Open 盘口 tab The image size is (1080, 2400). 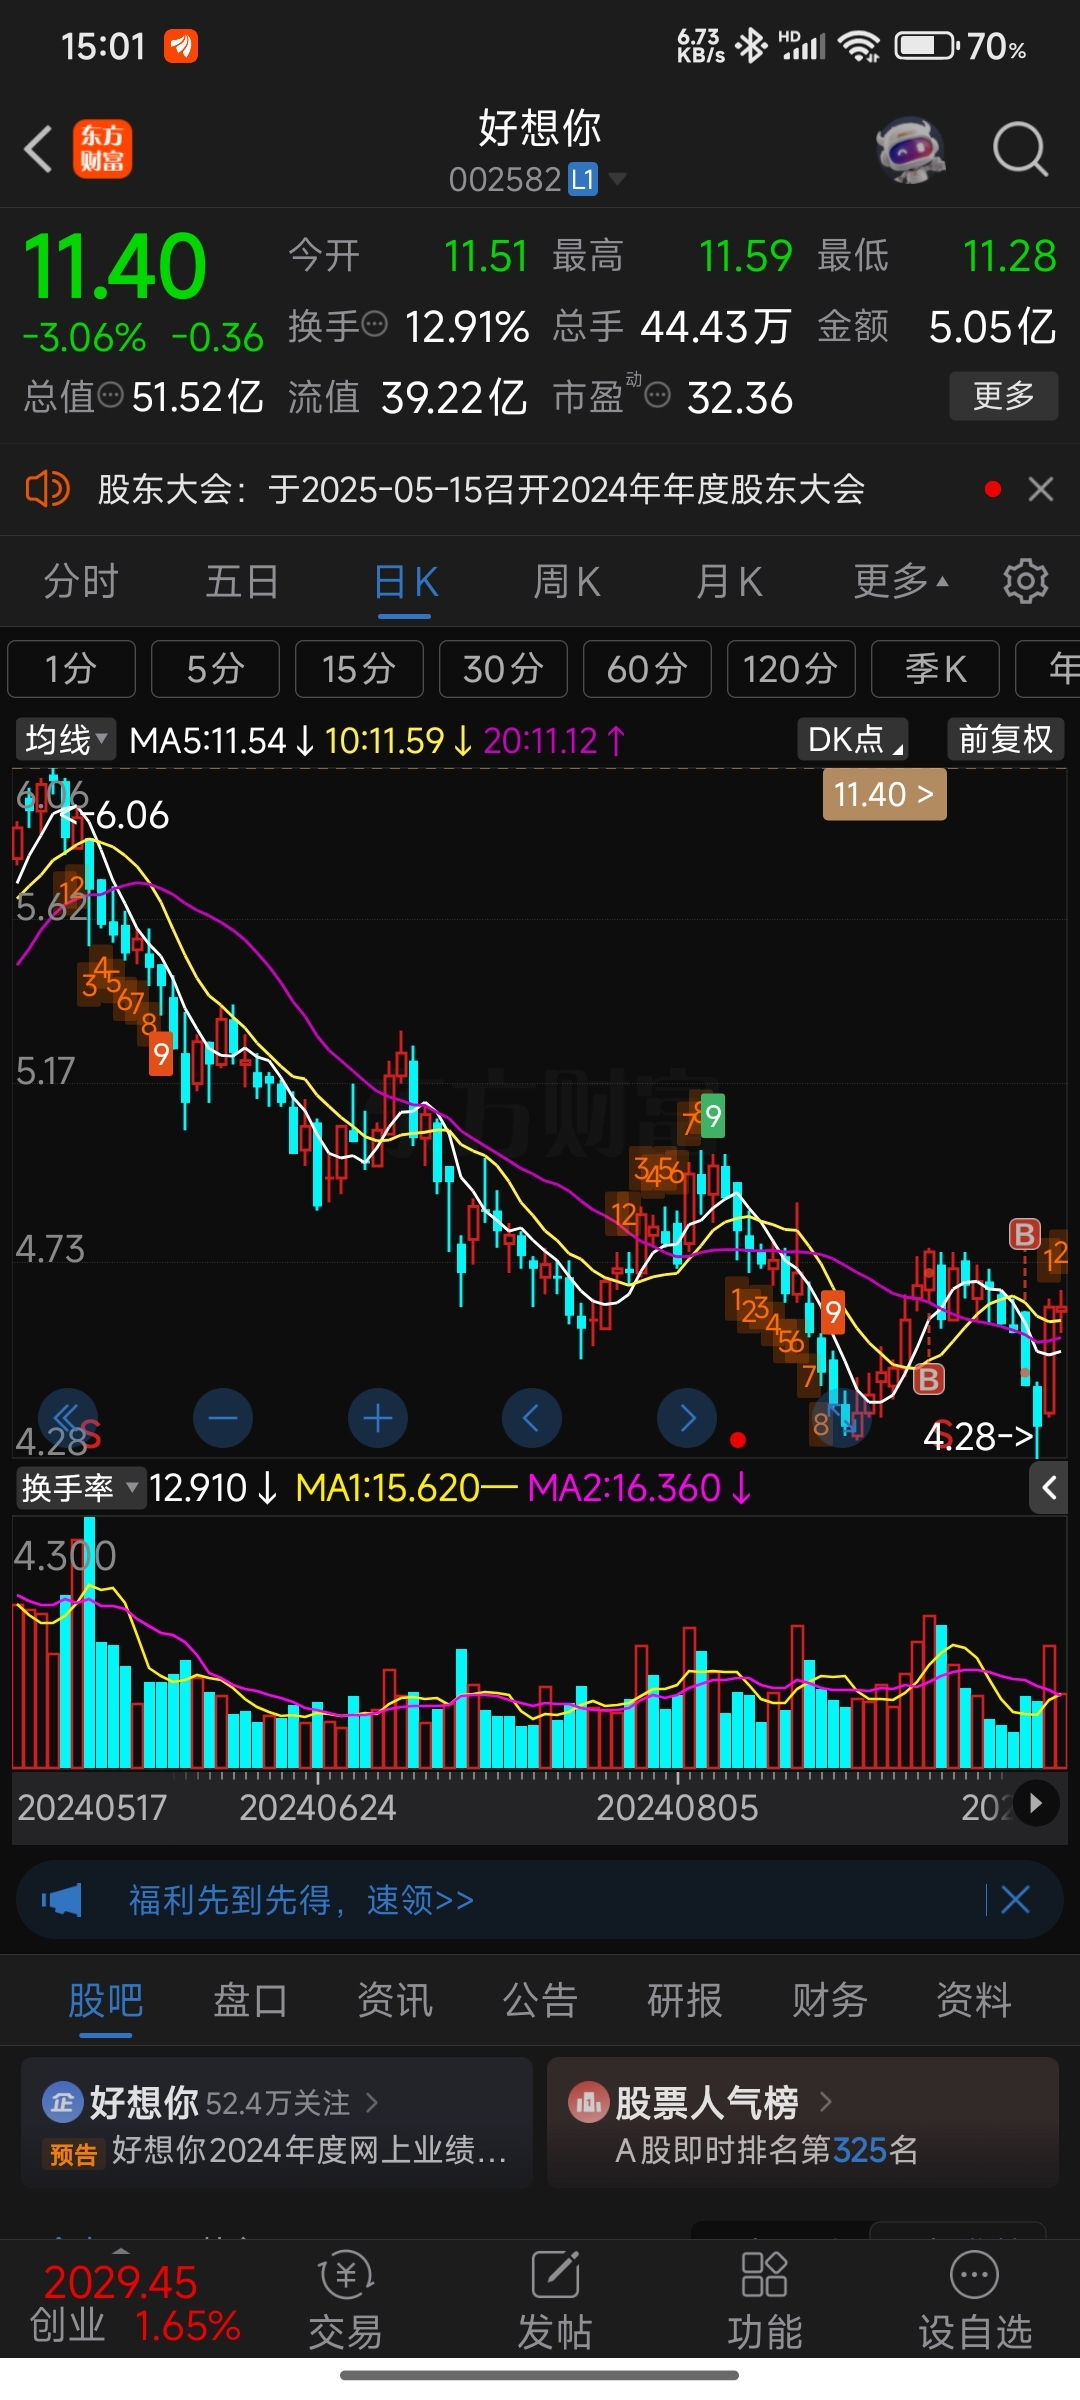coord(250,2000)
